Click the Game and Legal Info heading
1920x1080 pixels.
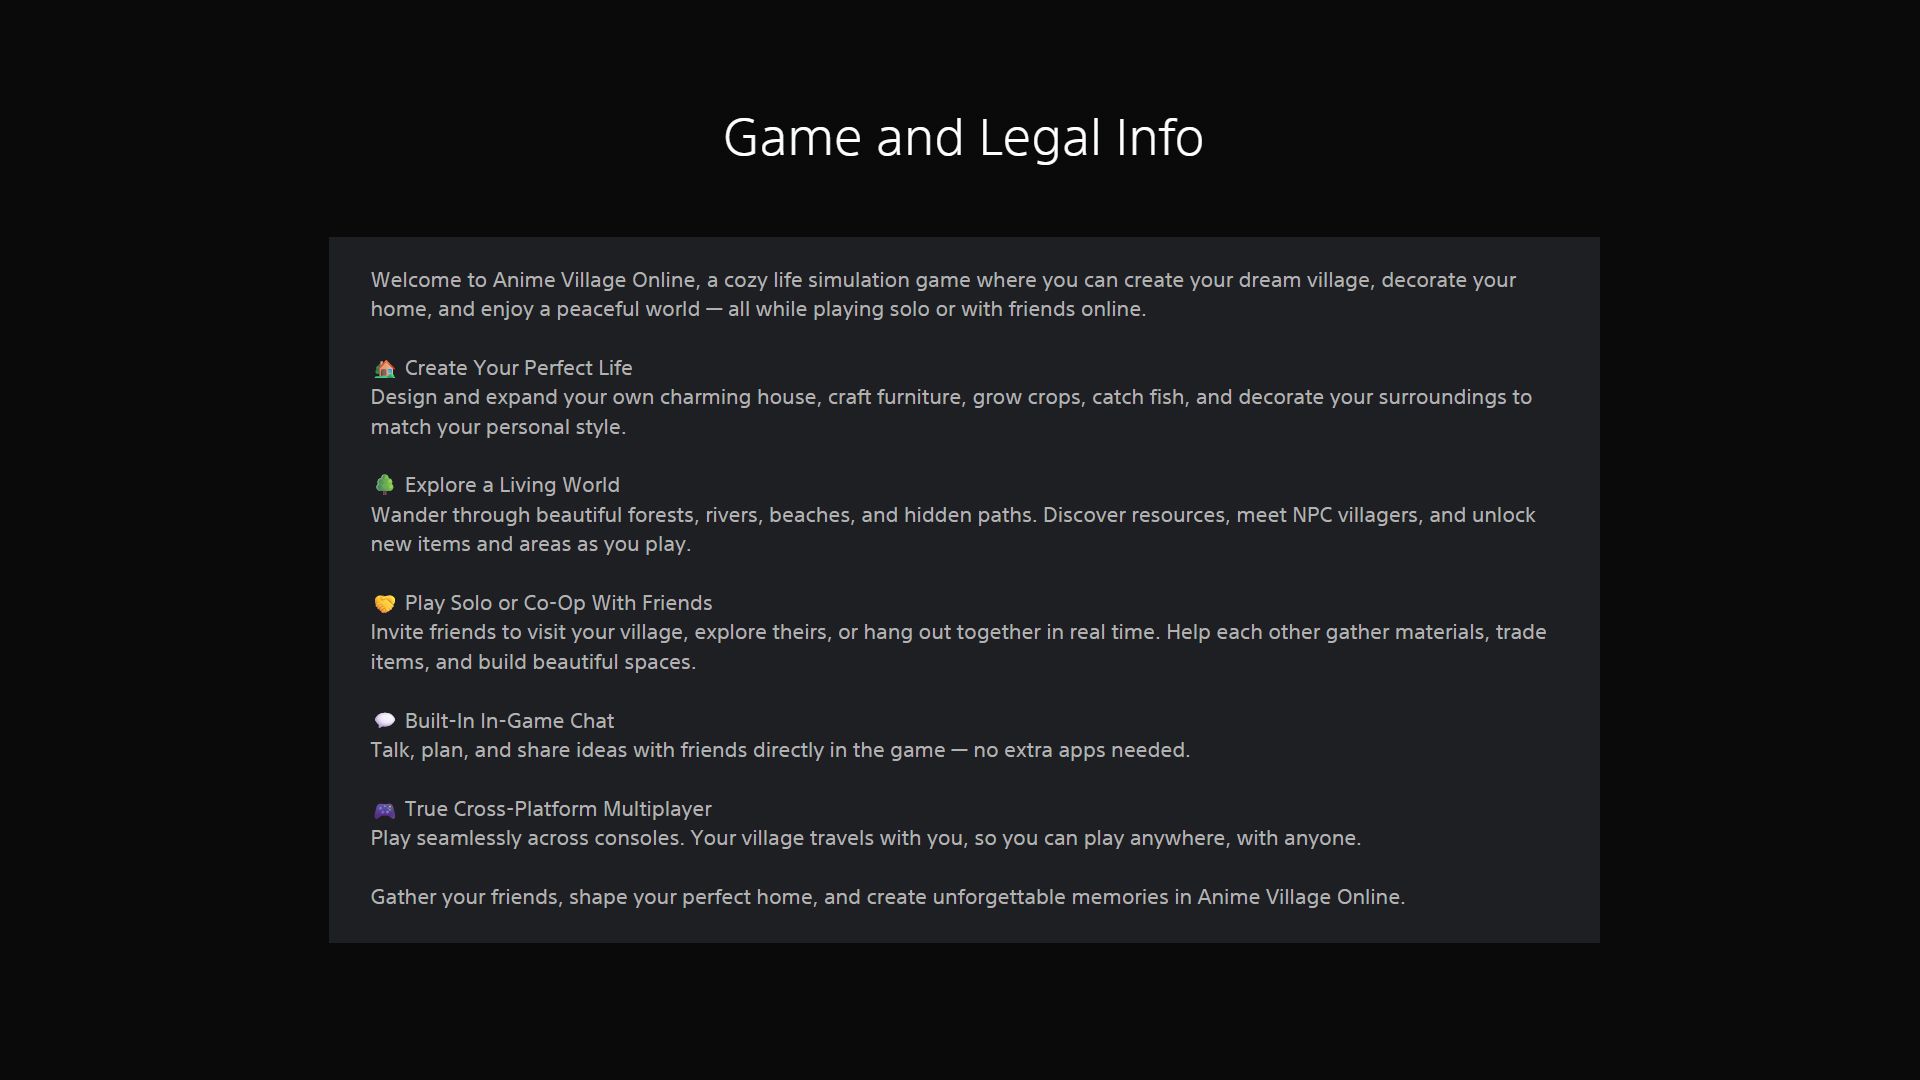[x=962, y=137]
